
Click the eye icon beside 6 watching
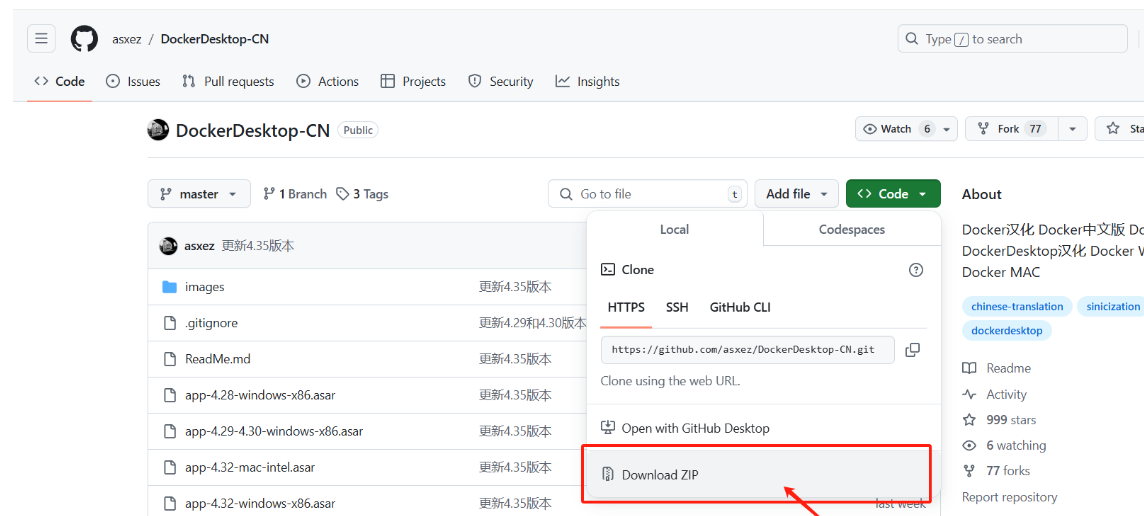tap(969, 445)
